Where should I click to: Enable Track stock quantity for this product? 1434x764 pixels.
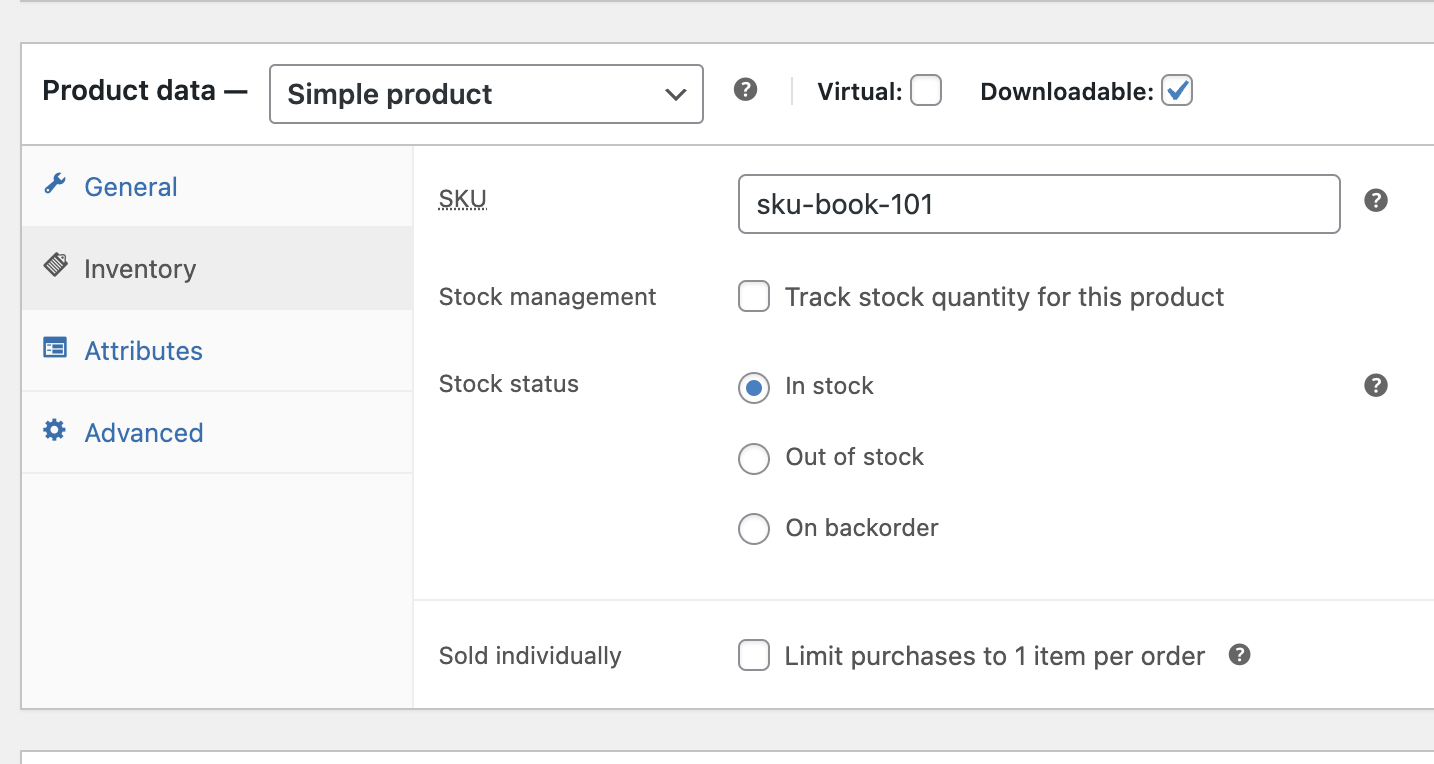point(754,297)
